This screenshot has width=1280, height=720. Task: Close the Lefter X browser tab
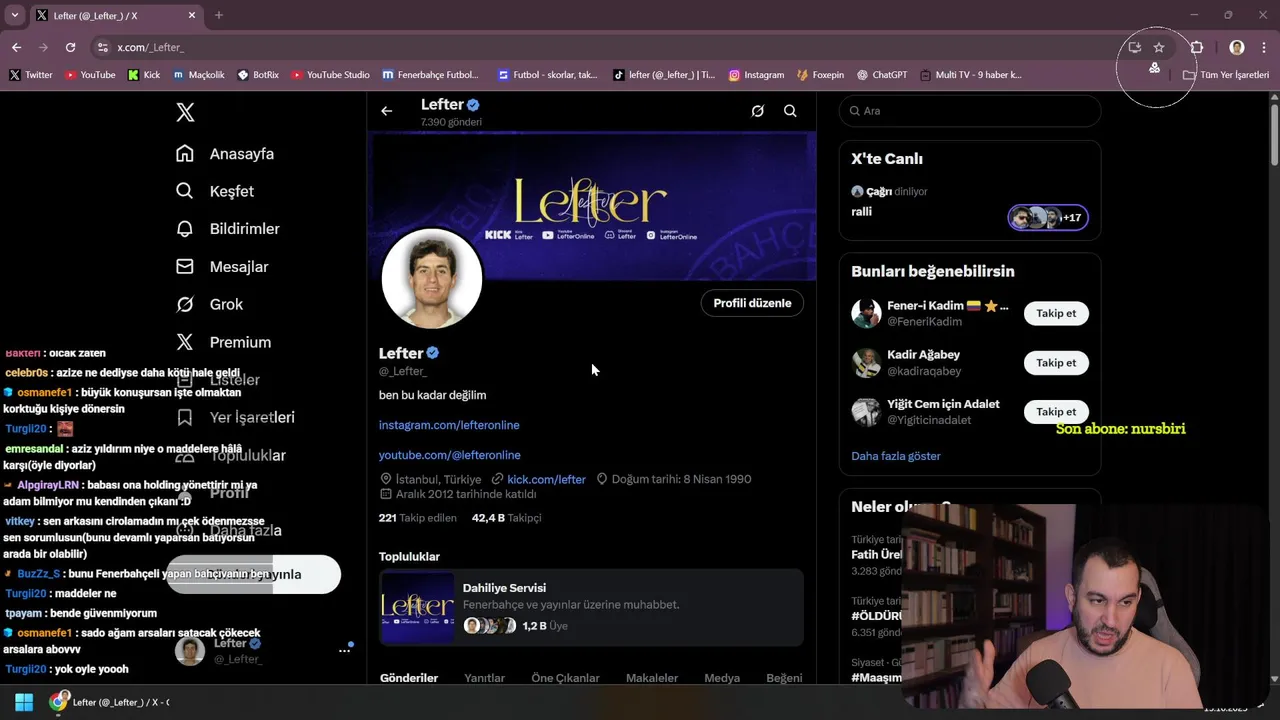(x=190, y=16)
